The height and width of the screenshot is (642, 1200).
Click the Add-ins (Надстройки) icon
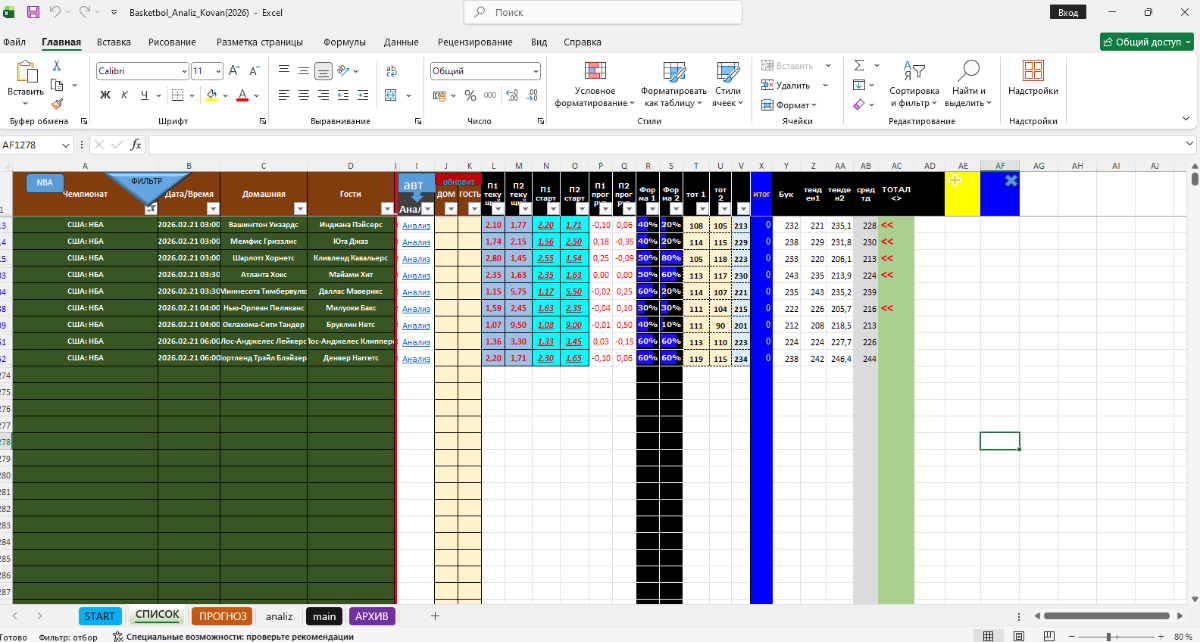(1033, 80)
